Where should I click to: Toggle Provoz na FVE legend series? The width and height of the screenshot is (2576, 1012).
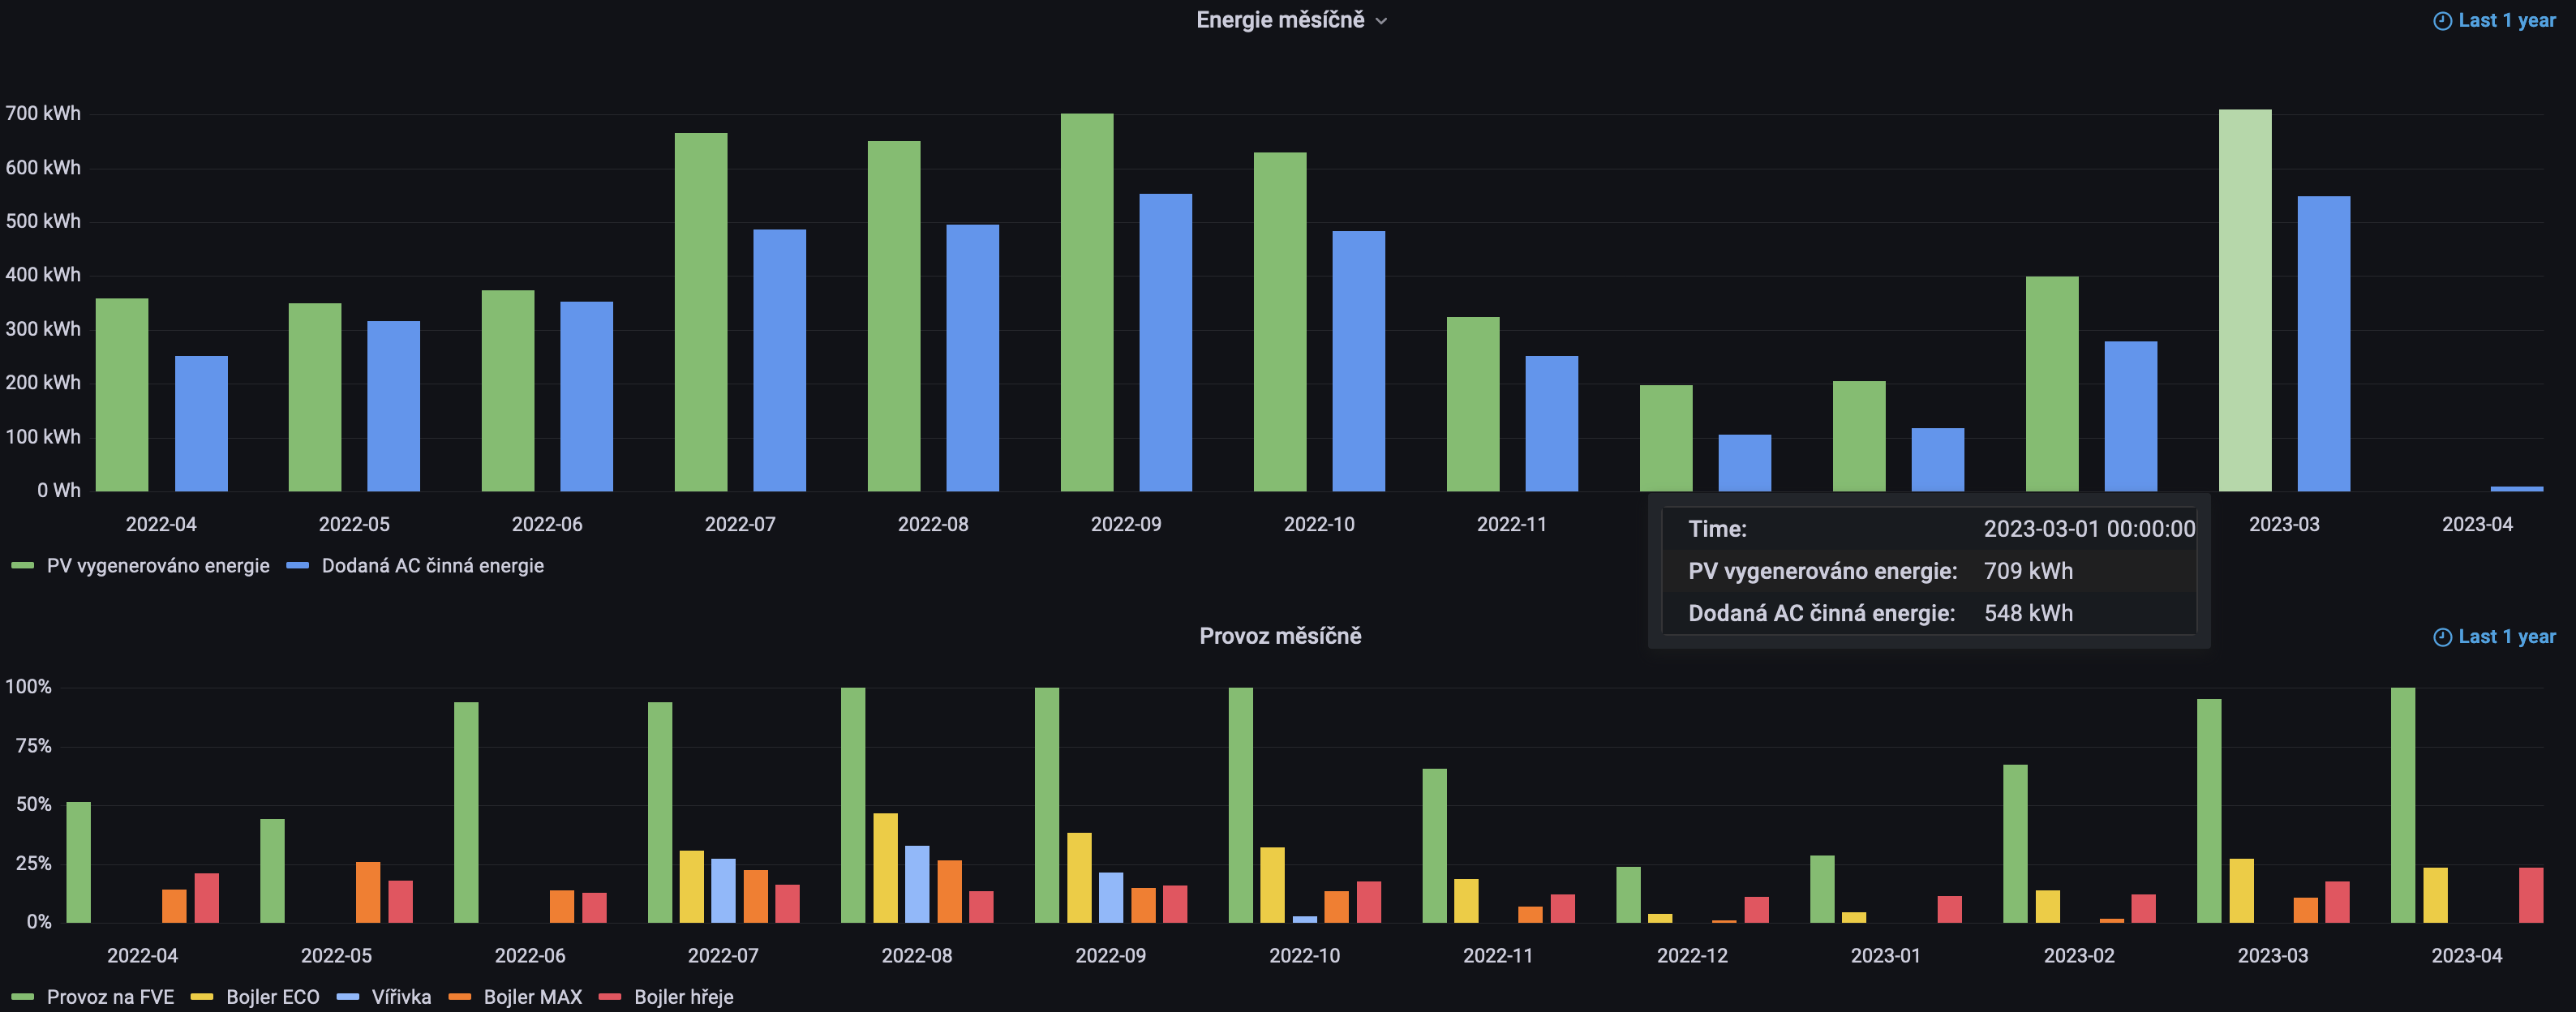point(110,997)
